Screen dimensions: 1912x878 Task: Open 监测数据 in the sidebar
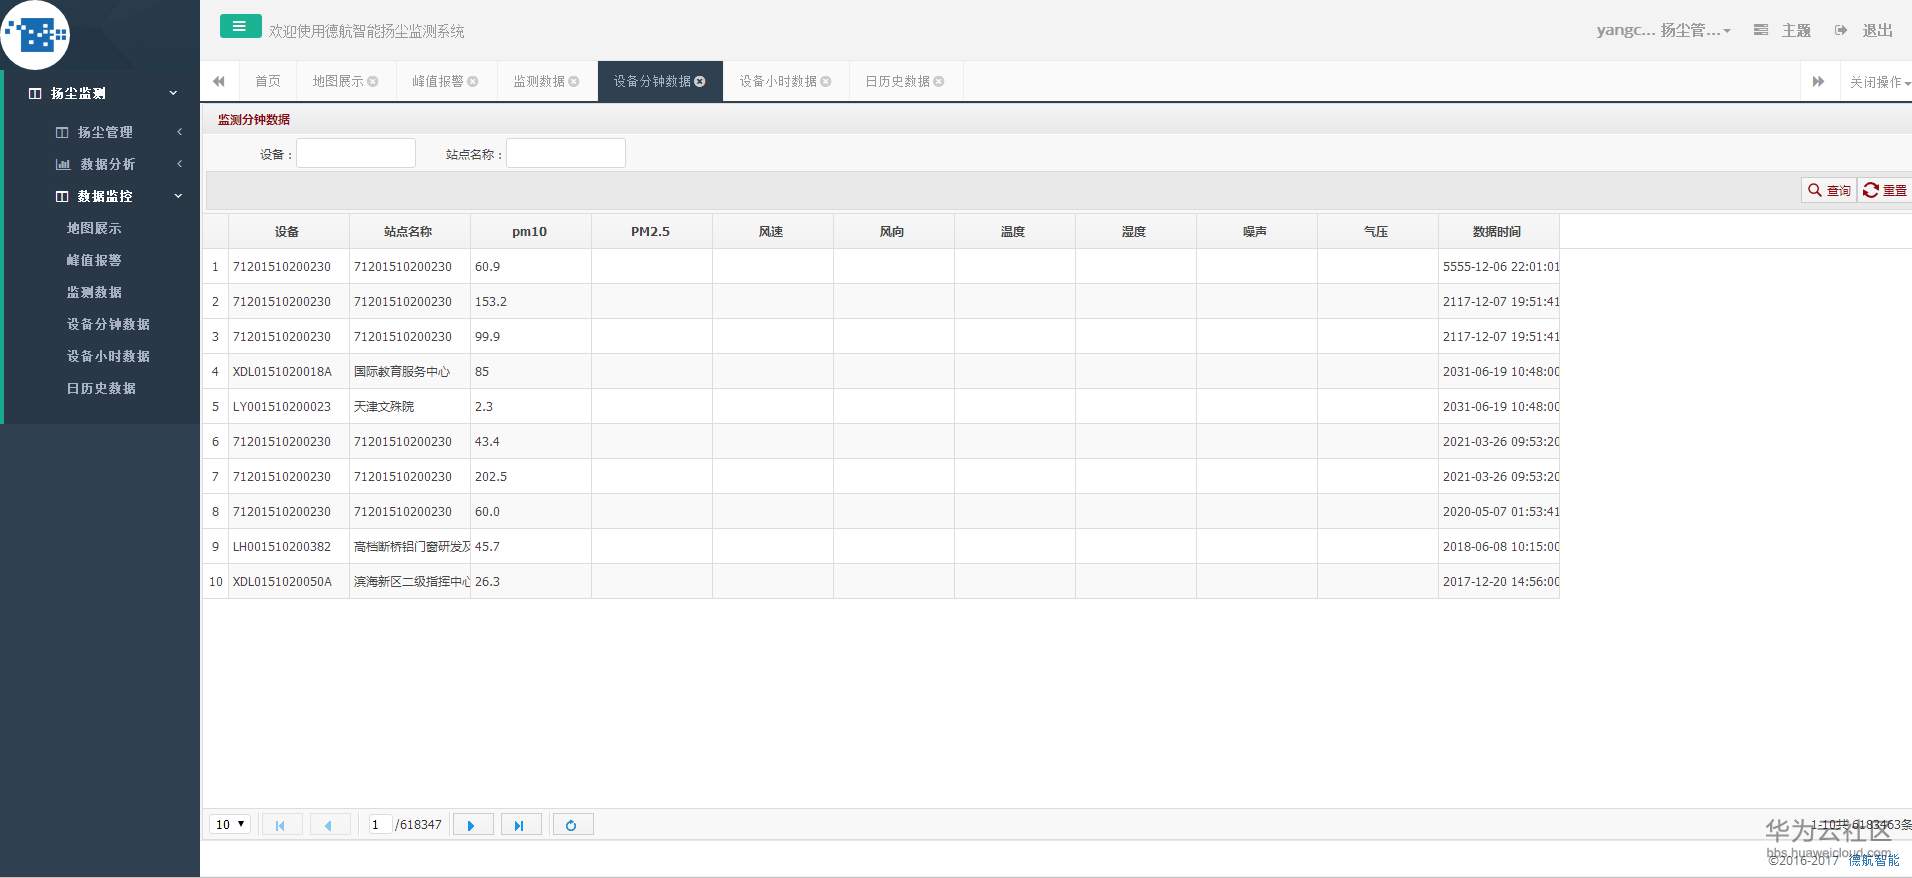94,292
